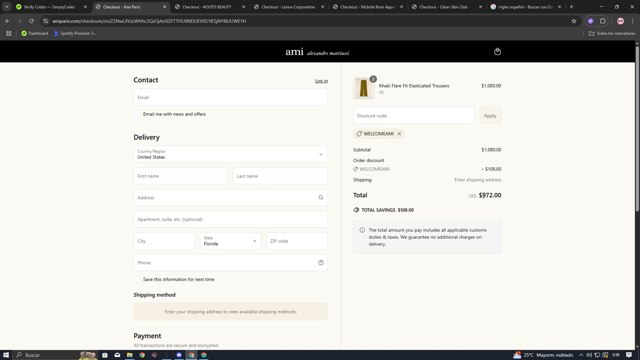Click the Total amount $972.00
Screen dimensions: 640x360
click(490, 196)
